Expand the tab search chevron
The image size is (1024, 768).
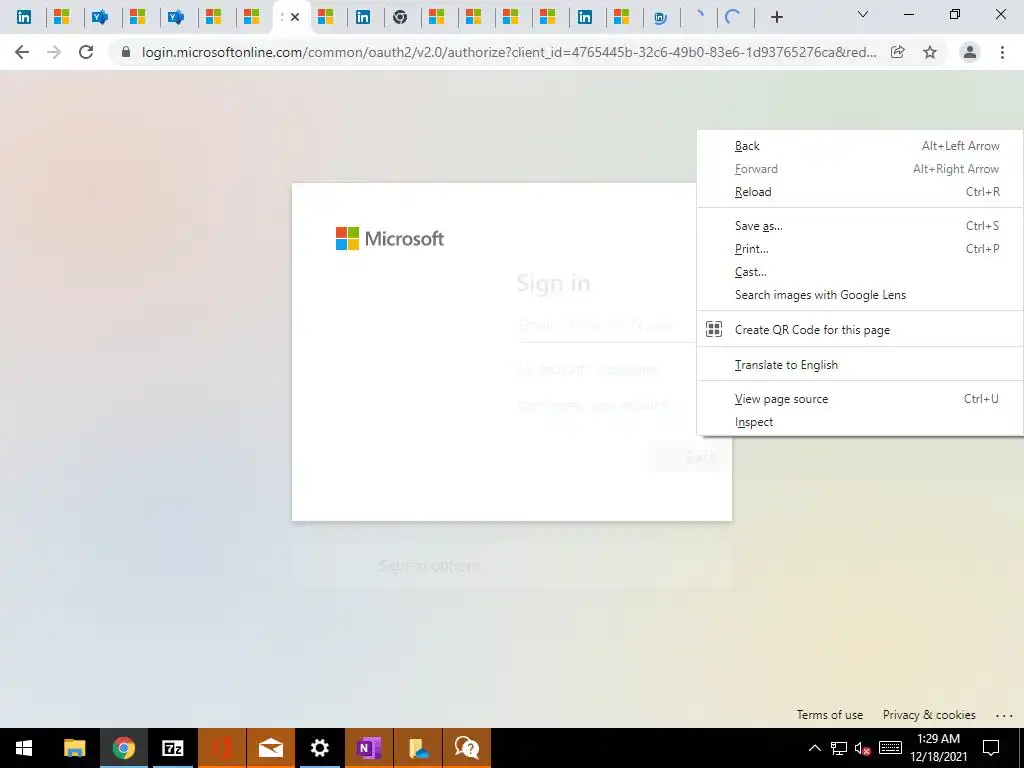(863, 14)
